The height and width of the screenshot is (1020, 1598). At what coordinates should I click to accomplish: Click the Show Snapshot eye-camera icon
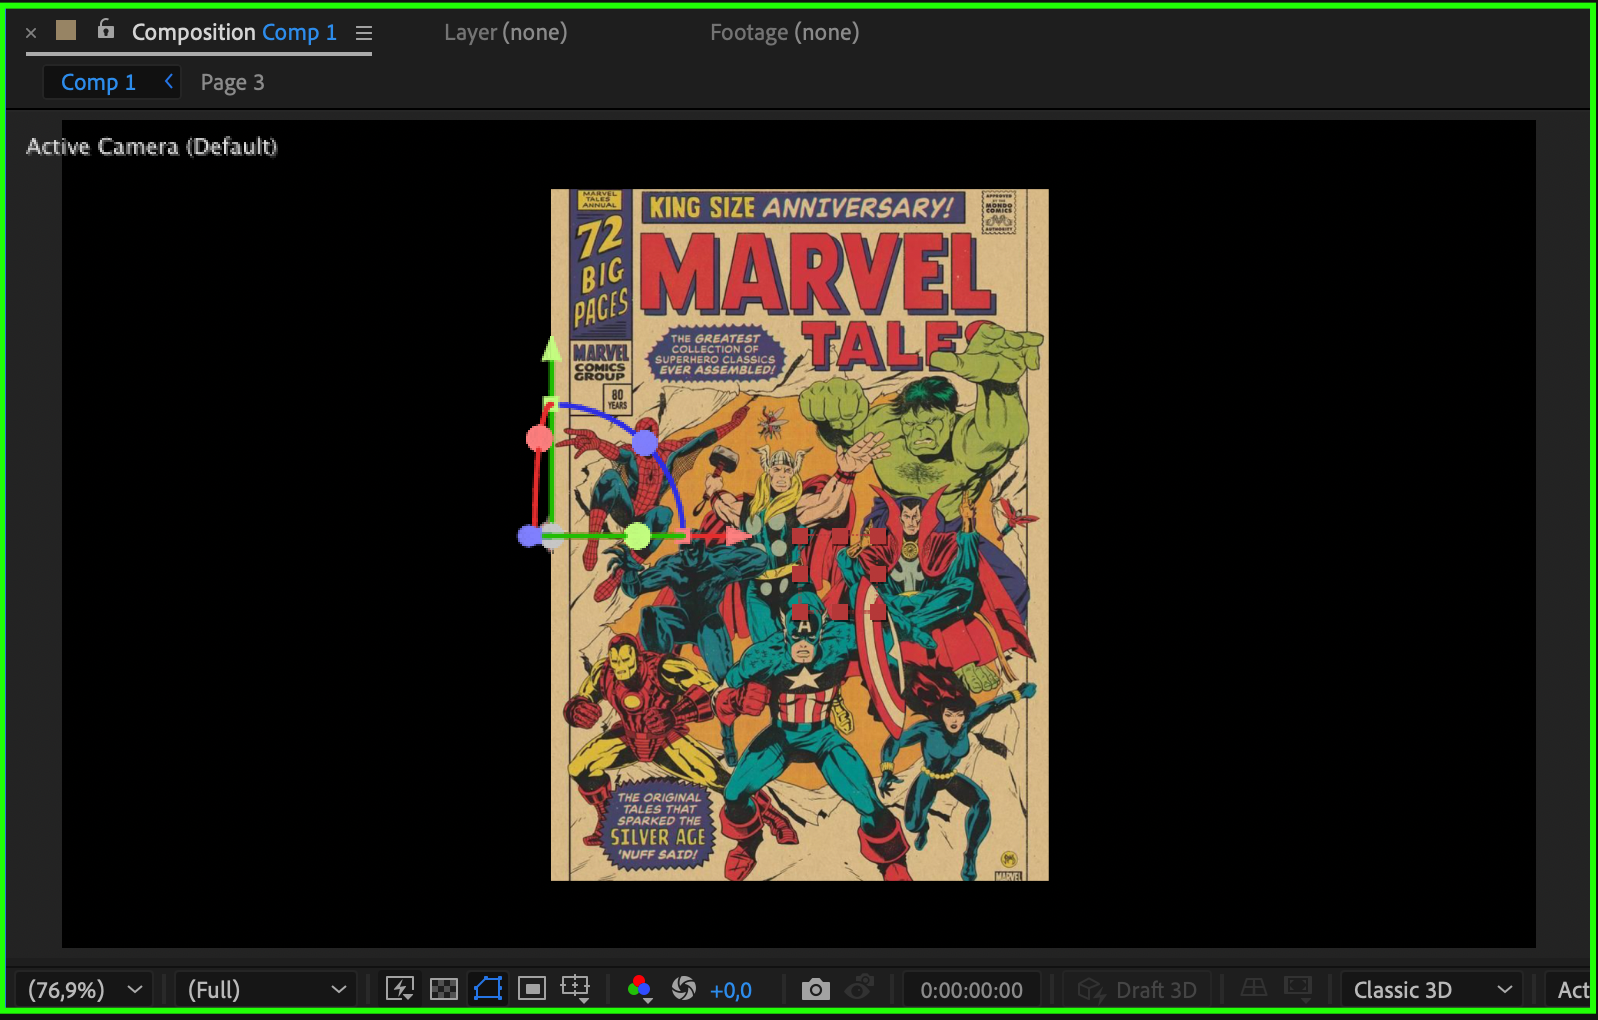coord(860,989)
